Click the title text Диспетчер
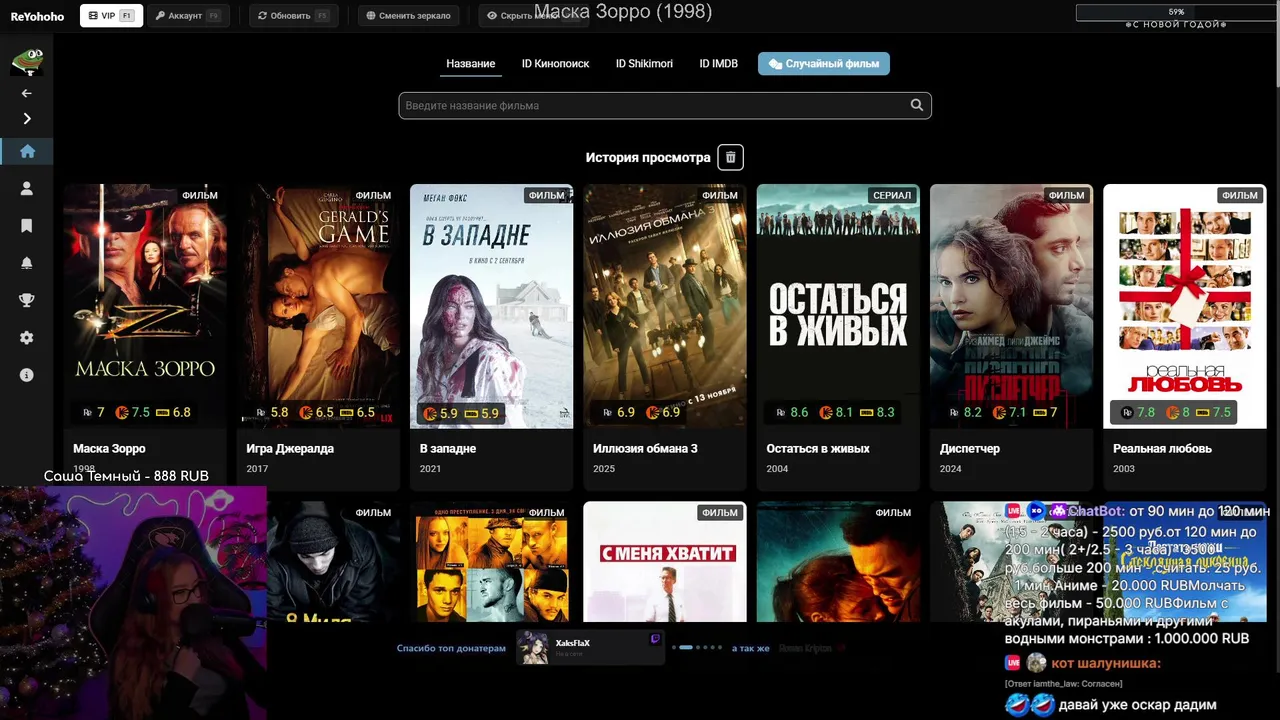Image resolution: width=1280 pixels, height=720 pixels. [x=970, y=449]
